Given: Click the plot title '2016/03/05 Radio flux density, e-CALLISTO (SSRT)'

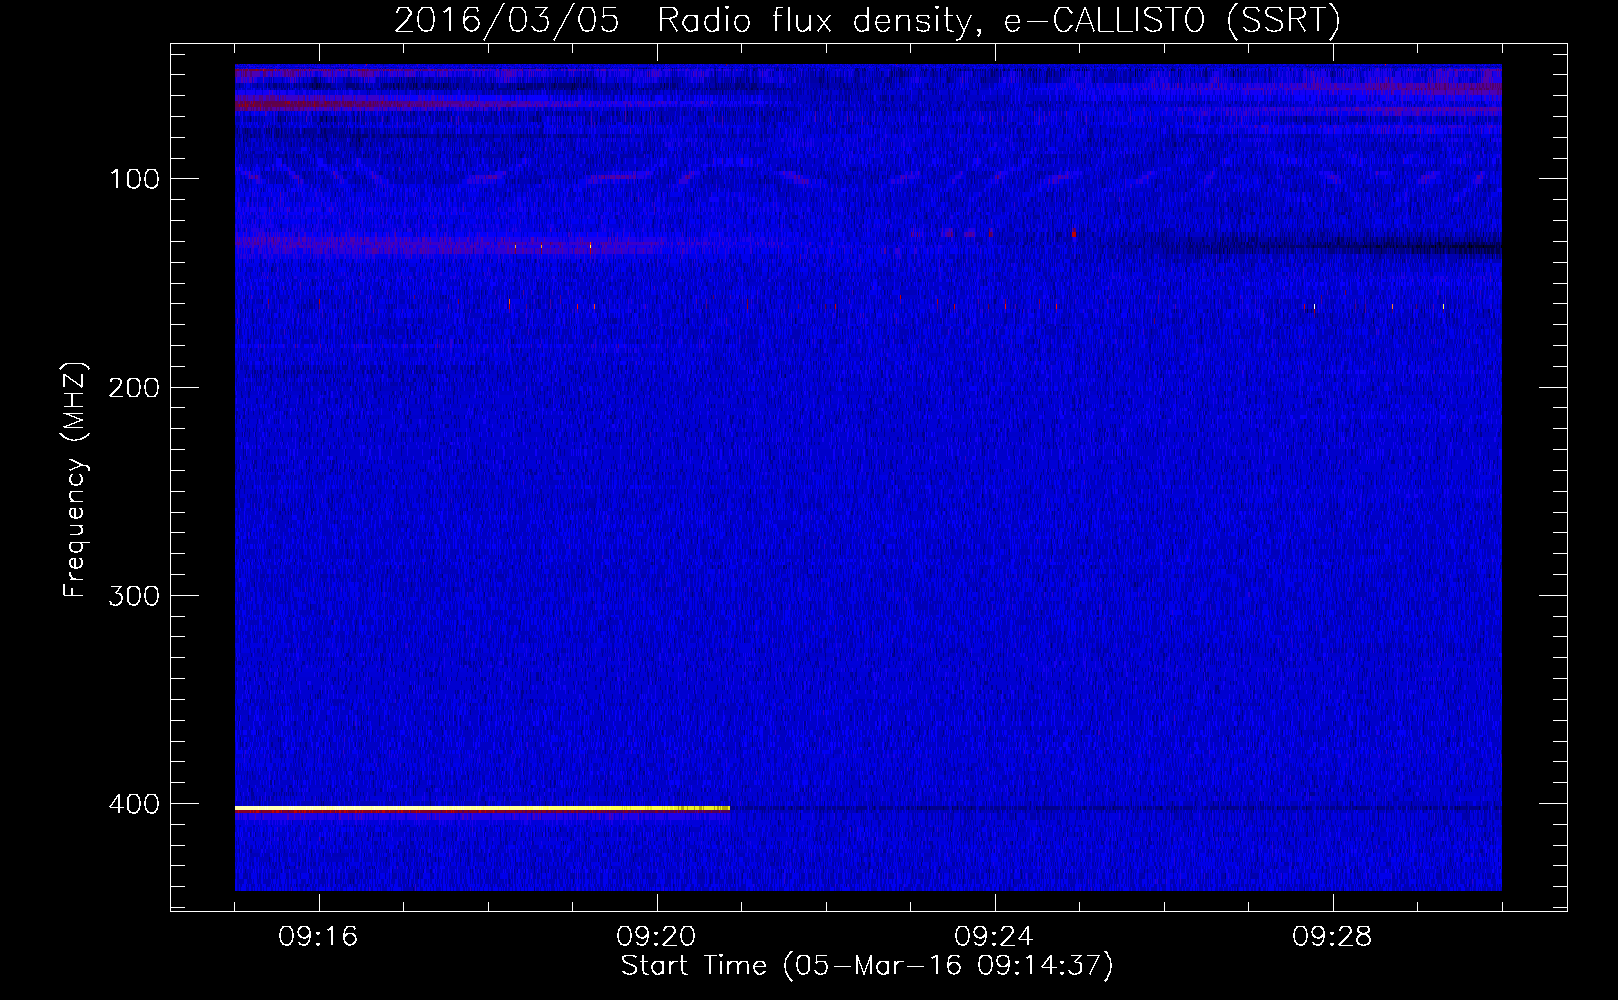Looking at the screenshot, I should click(x=867, y=20).
